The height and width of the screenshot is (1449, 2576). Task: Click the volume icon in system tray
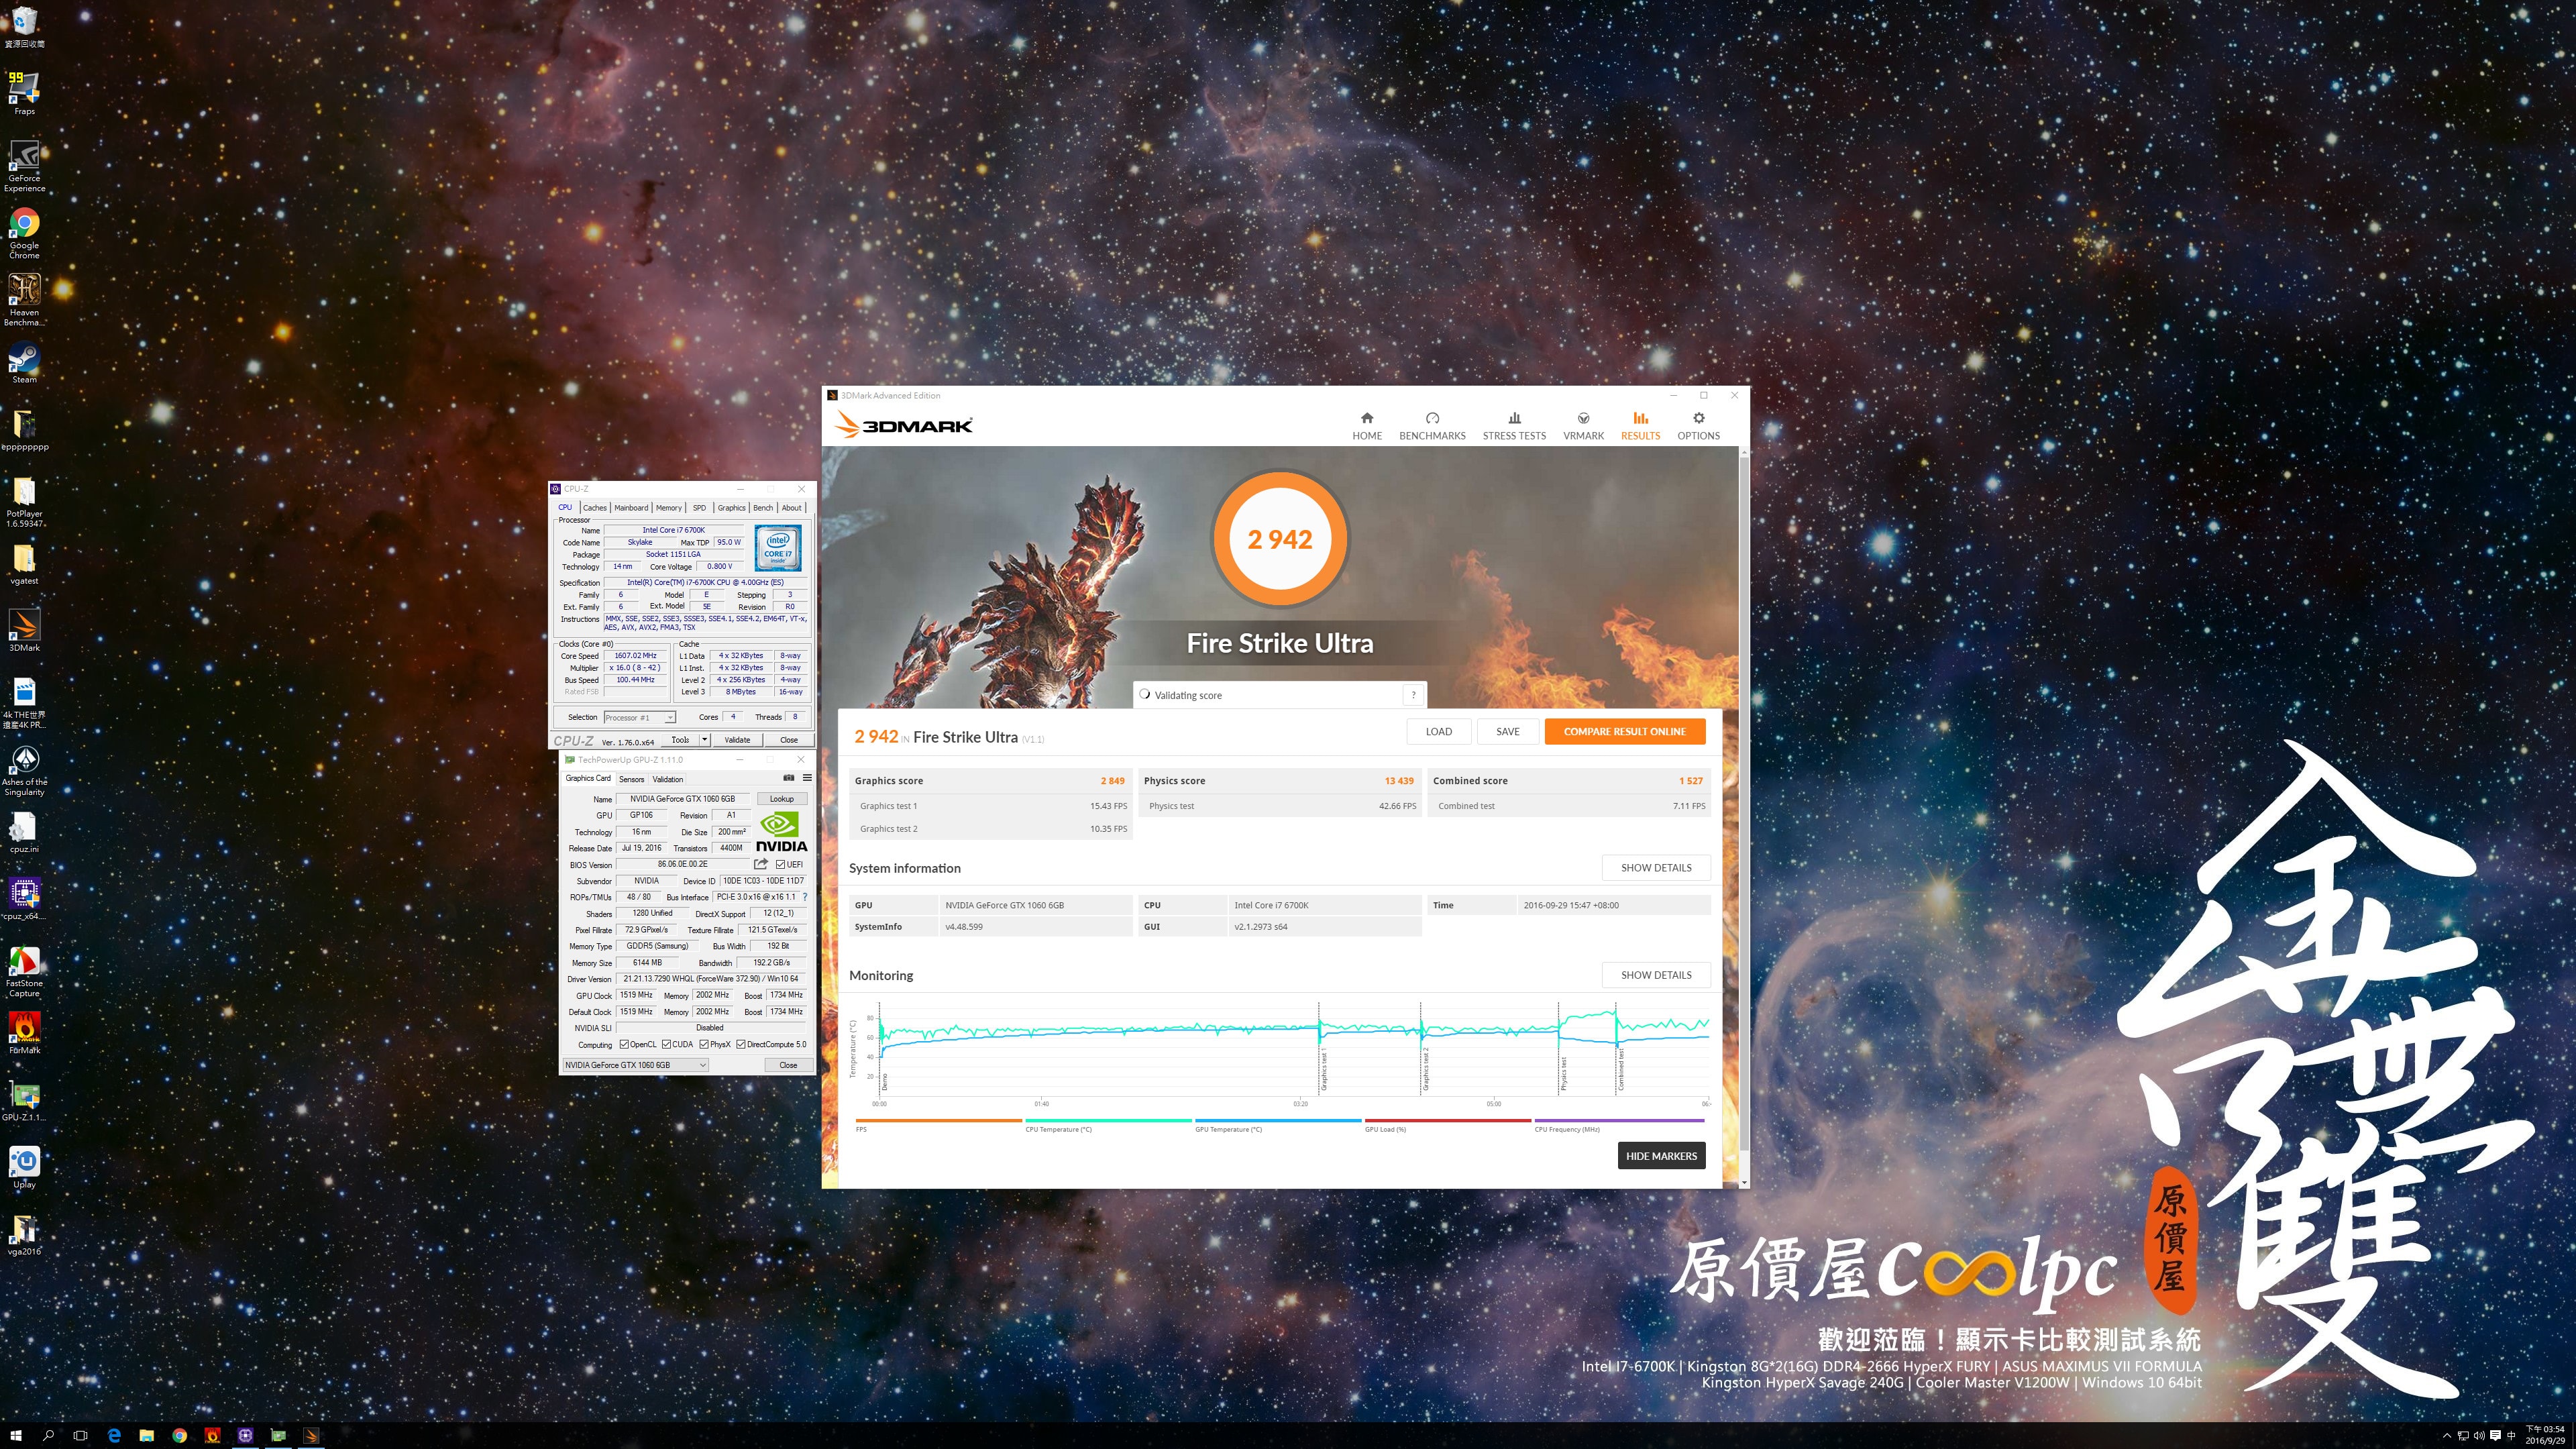pos(2479,1435)
